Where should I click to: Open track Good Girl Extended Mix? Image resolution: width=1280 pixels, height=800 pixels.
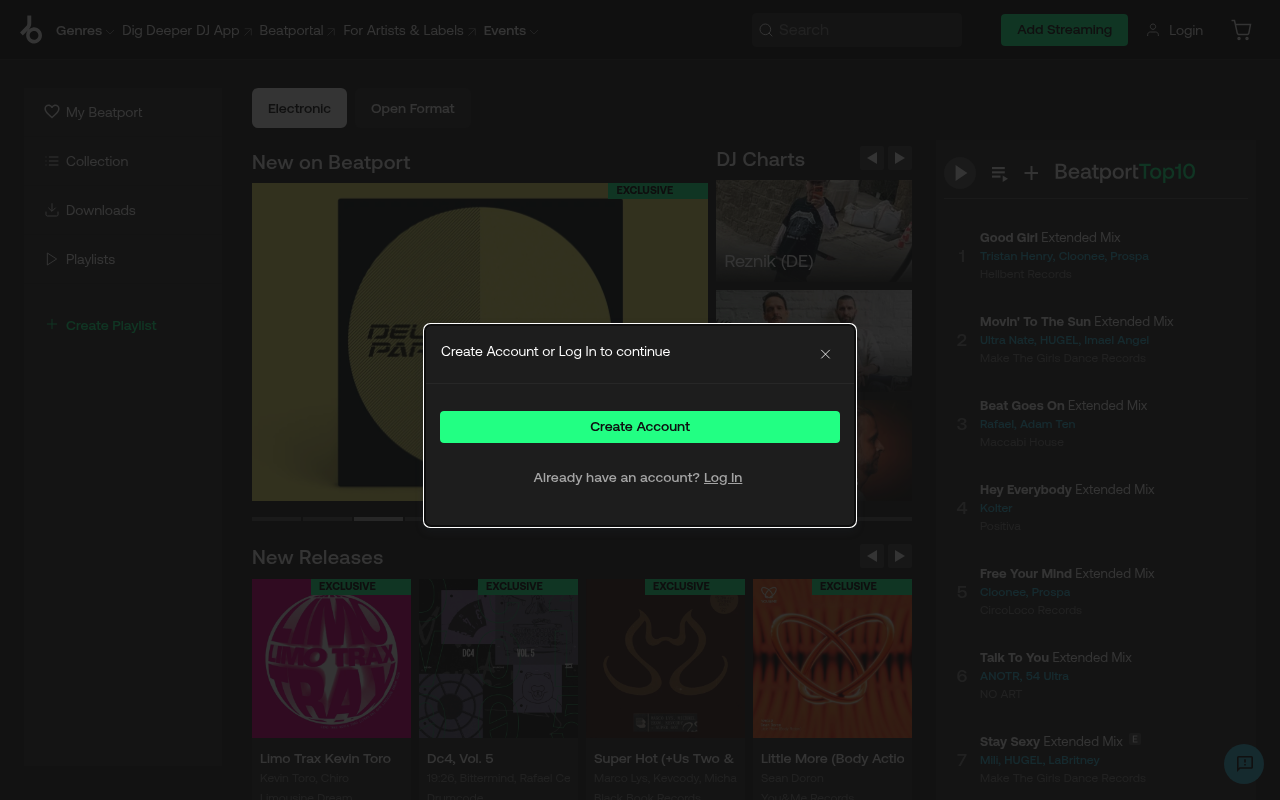click(1050, 238)
